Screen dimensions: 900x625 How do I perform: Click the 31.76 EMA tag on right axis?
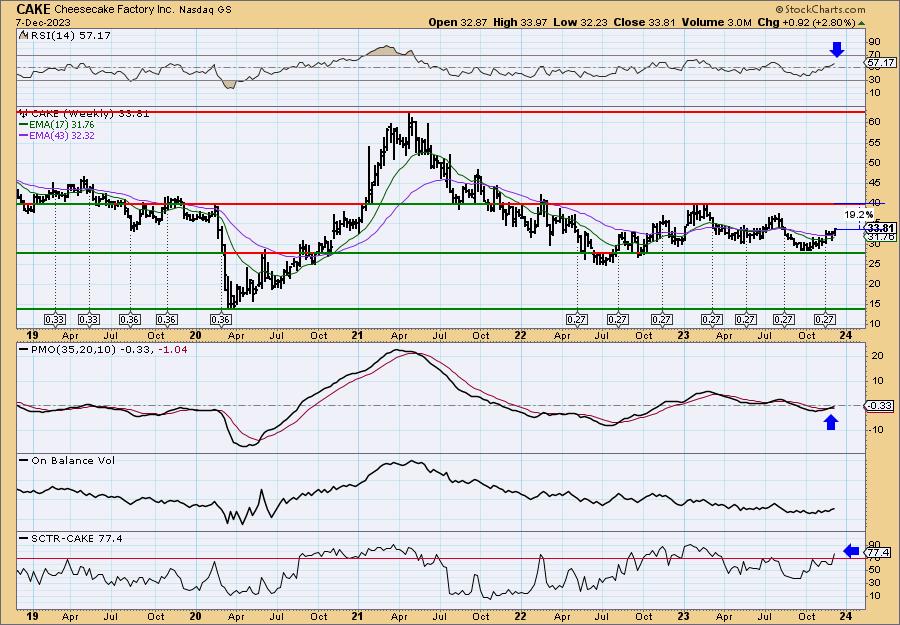pos(880,236)
